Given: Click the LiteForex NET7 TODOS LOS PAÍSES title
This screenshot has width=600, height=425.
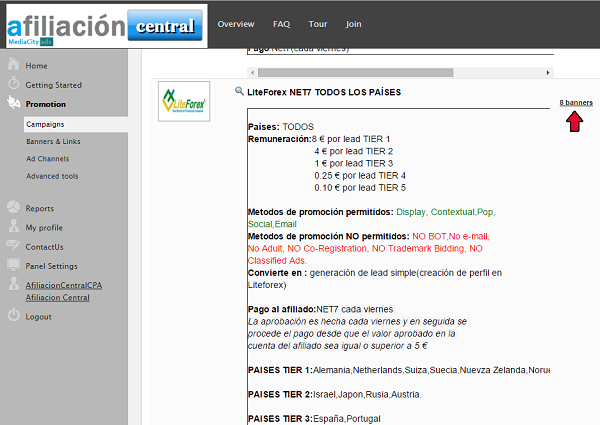Looking at the screenshot, I should 324,92.
